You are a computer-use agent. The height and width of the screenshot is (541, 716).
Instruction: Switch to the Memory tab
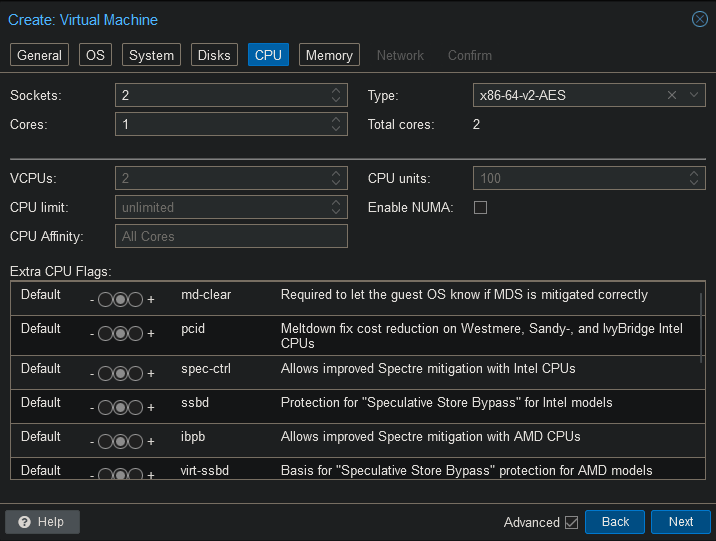(x=329, y=55)
